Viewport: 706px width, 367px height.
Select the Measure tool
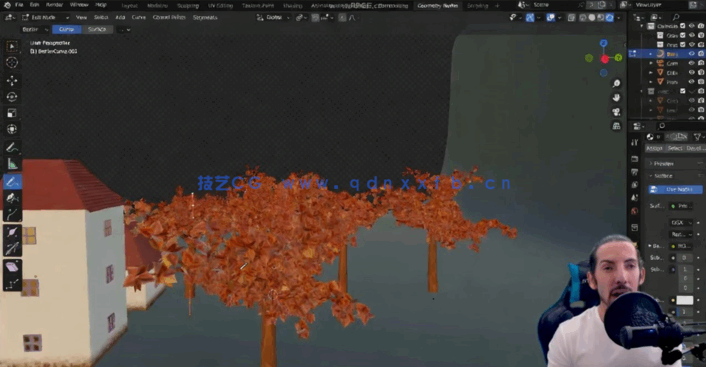tap(12, 164)
